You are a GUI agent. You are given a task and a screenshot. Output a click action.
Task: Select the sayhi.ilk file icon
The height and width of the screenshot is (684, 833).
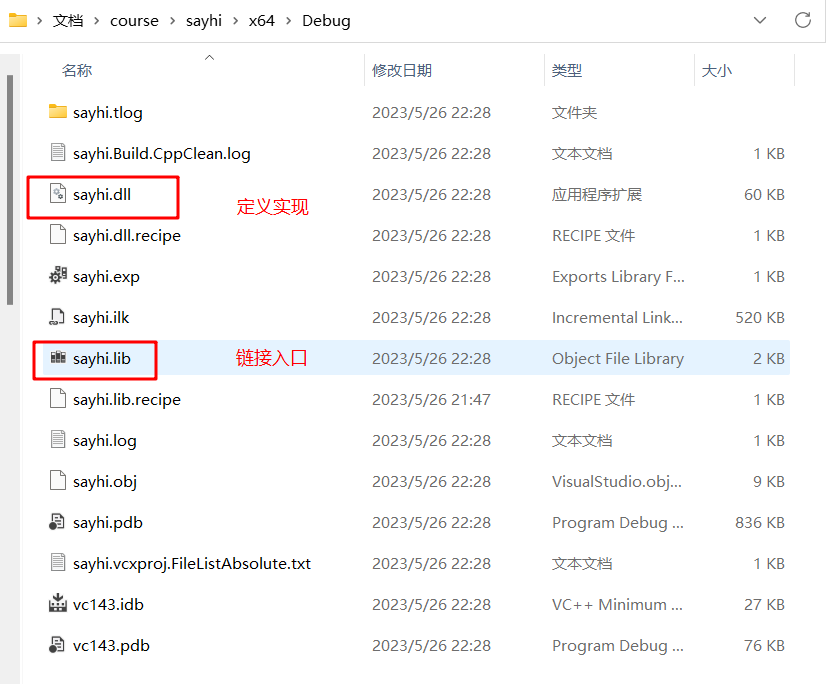57,317
